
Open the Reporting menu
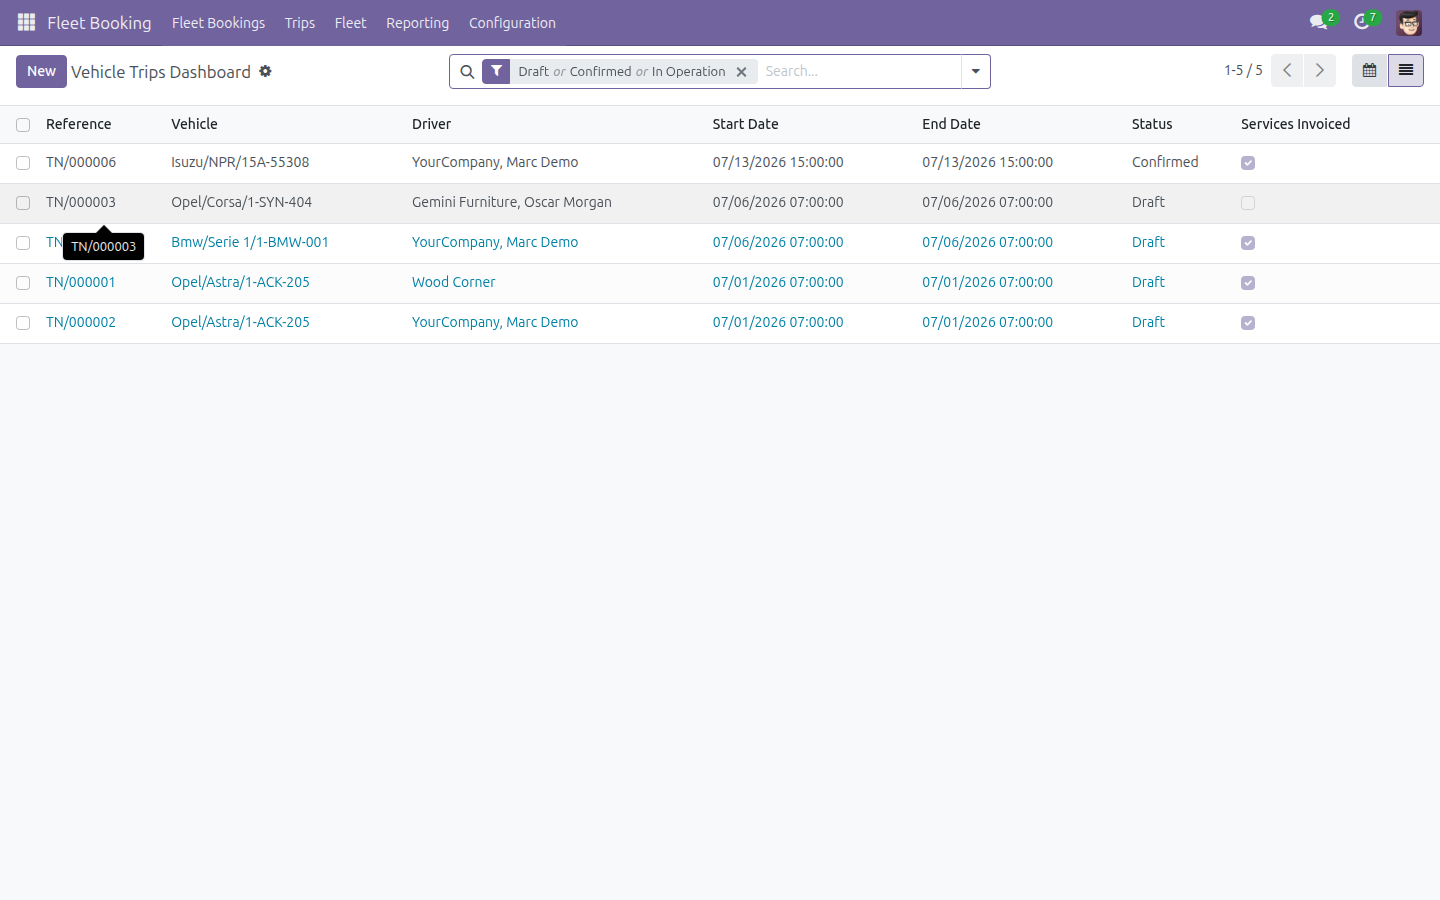click(x=417, y=23)
